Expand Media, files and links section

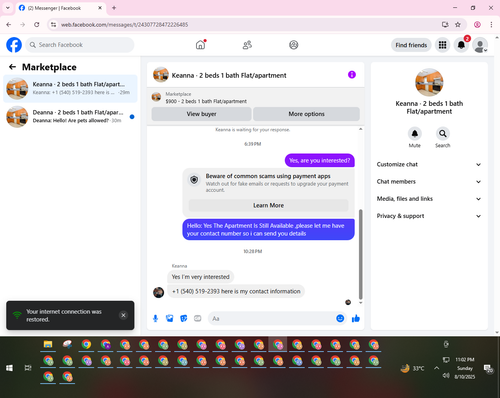pyautogui.click(x=429, y=199)
